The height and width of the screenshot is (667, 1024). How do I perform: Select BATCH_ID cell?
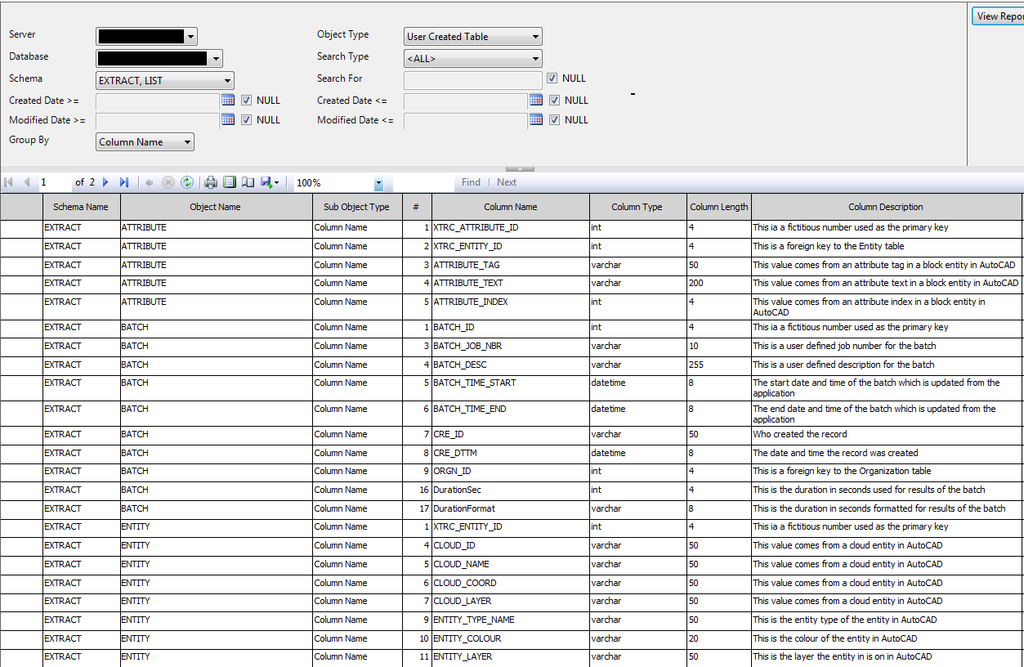click(510, 327)
